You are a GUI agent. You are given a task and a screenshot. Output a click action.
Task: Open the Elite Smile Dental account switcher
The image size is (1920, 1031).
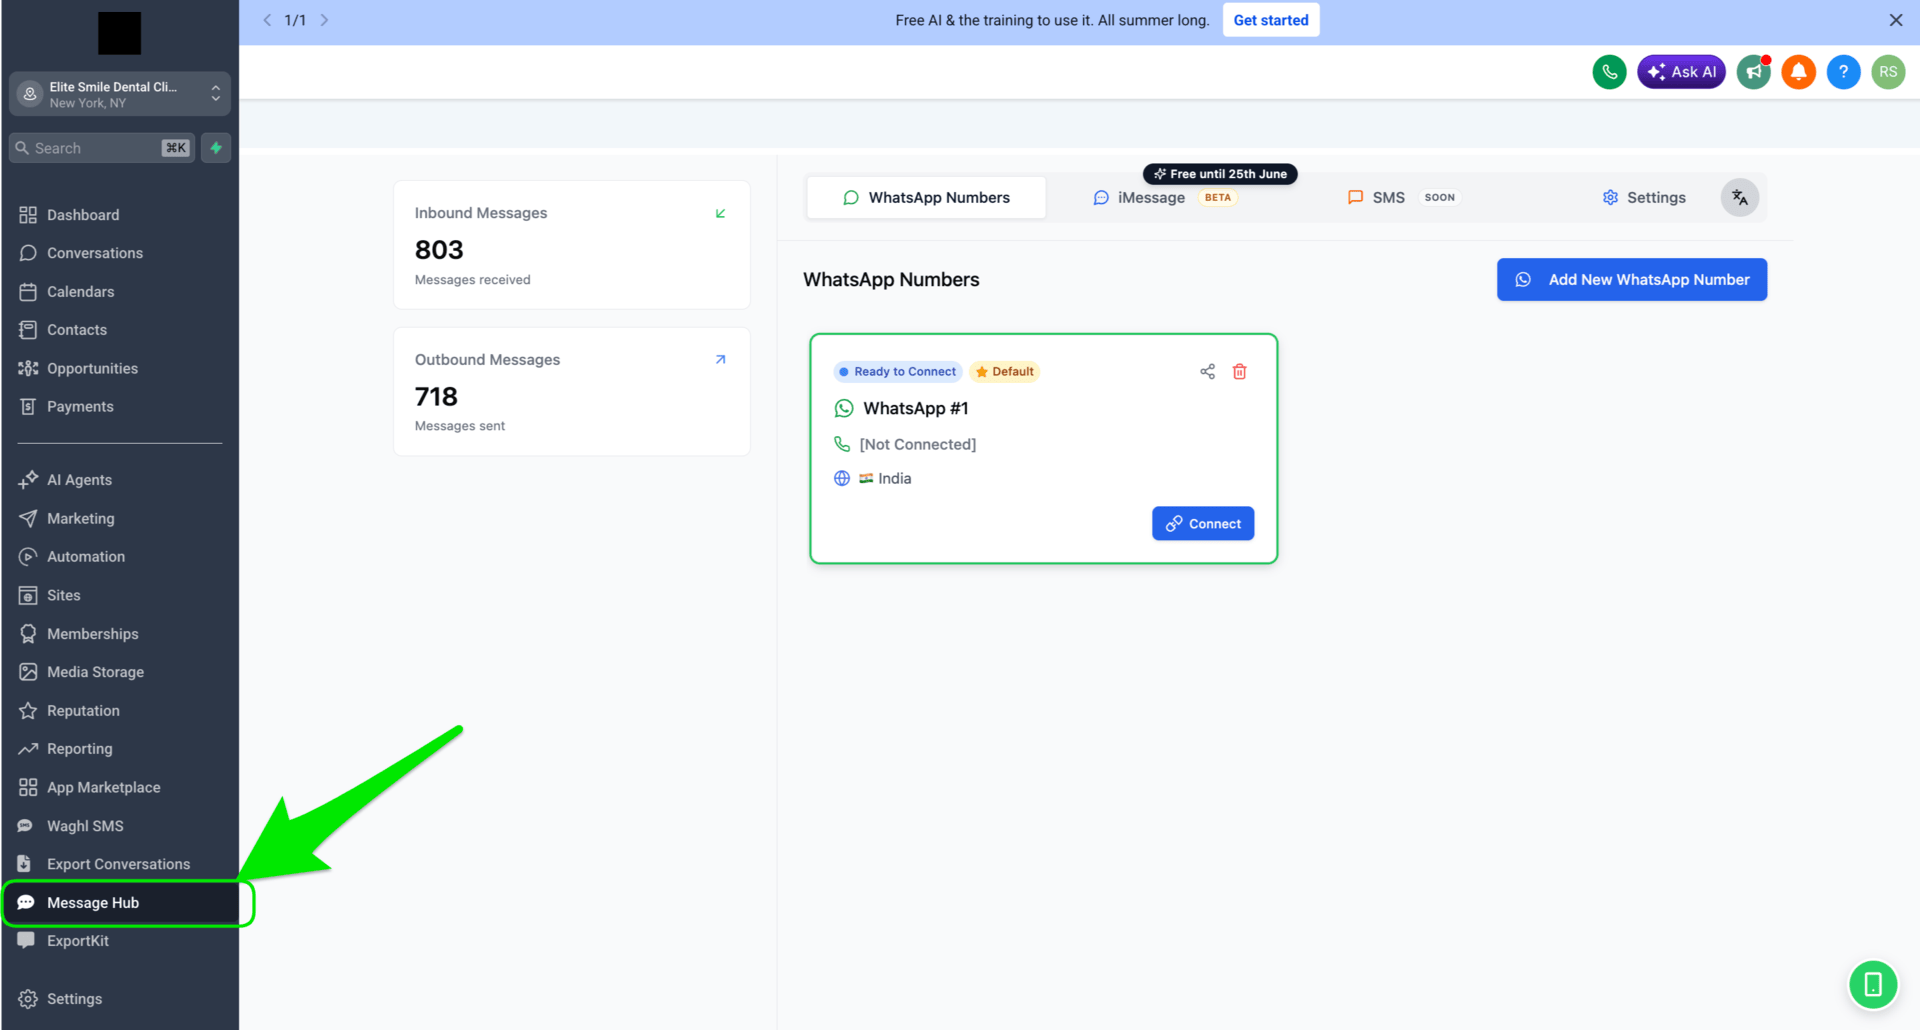tap(120, 94)
